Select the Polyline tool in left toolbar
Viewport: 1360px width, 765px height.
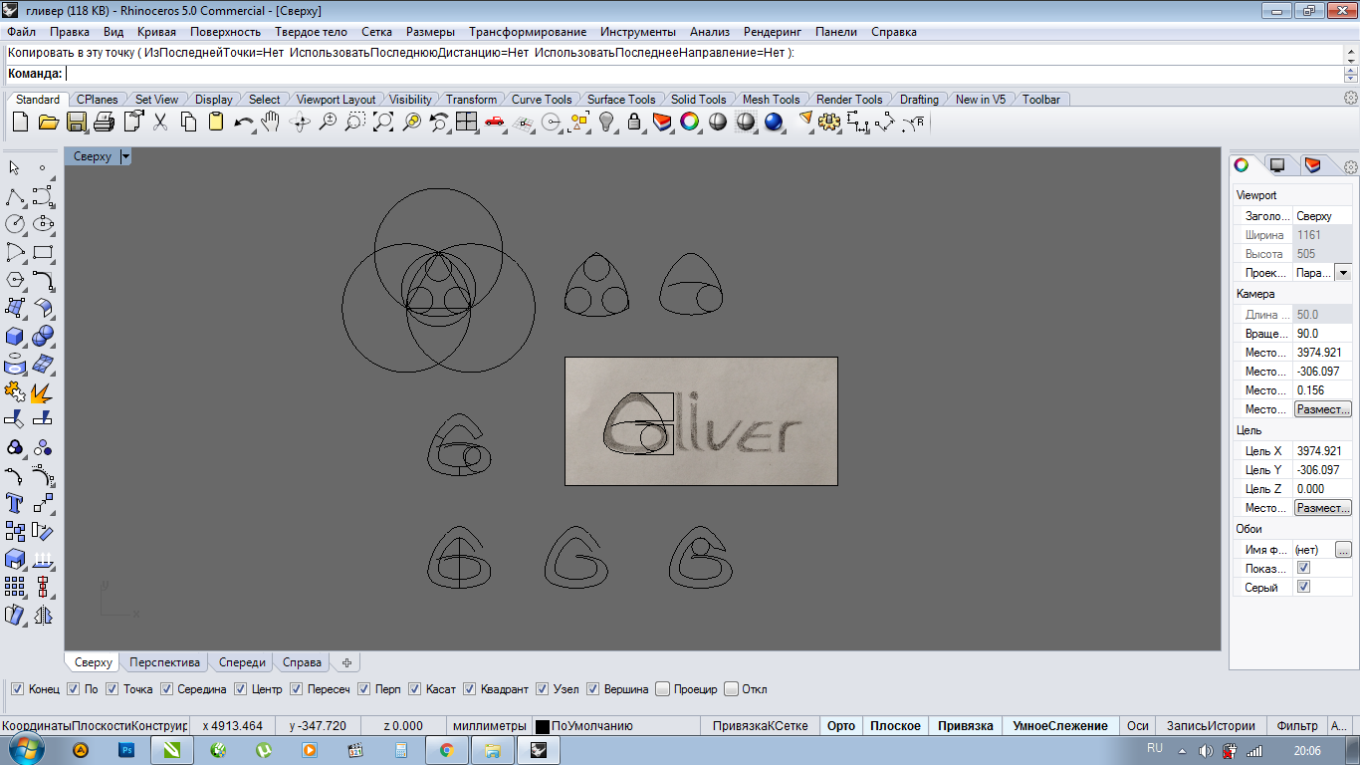tap(15, 197)
